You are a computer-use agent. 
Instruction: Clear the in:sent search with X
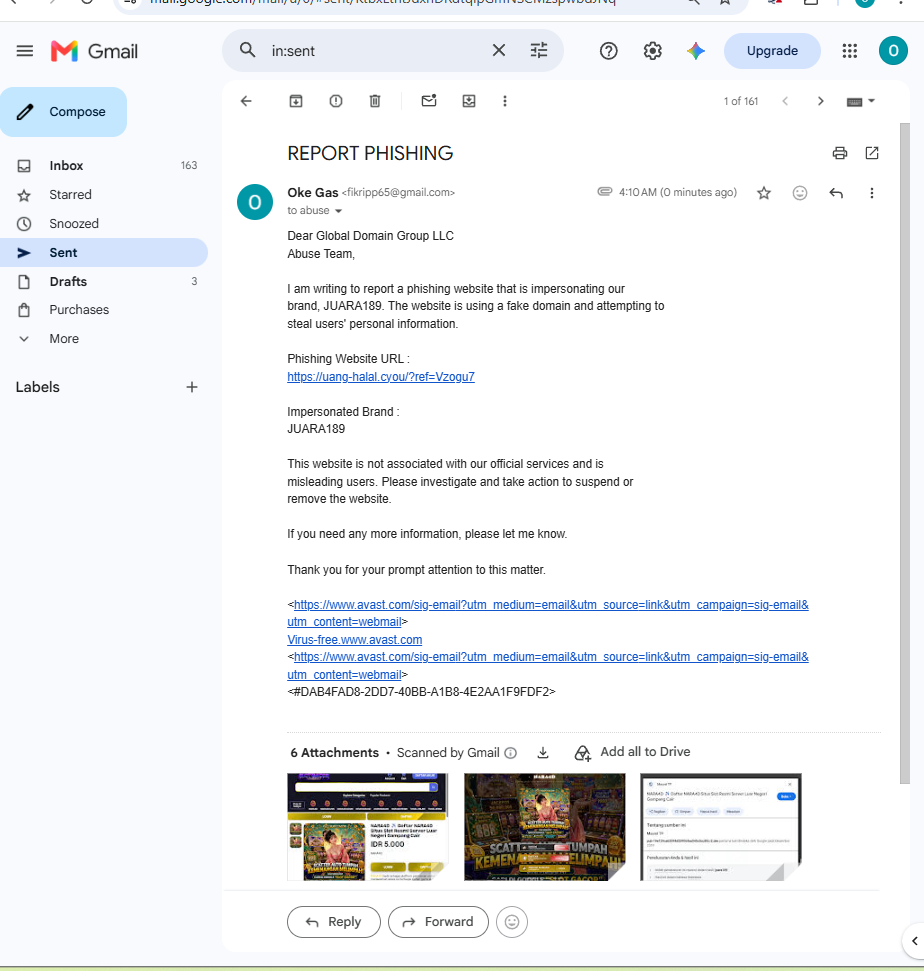click(x=499, y=50)
